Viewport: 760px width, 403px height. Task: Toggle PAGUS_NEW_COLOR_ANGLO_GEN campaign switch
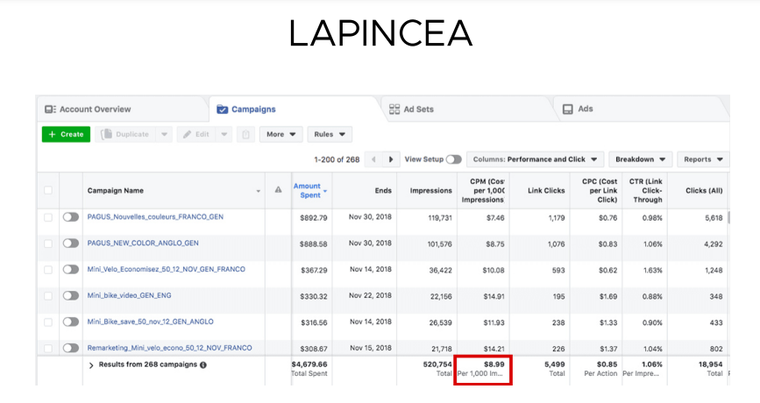[71, 243]
